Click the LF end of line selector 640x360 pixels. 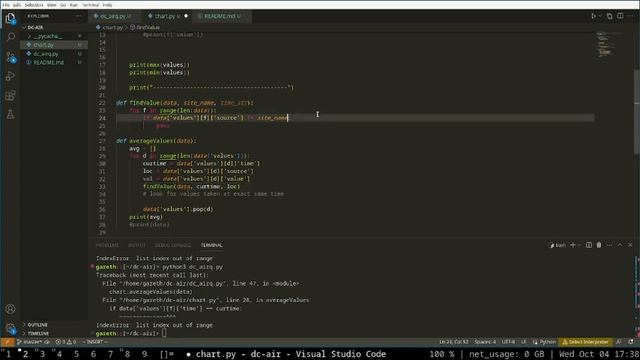(x=523, y=342)
